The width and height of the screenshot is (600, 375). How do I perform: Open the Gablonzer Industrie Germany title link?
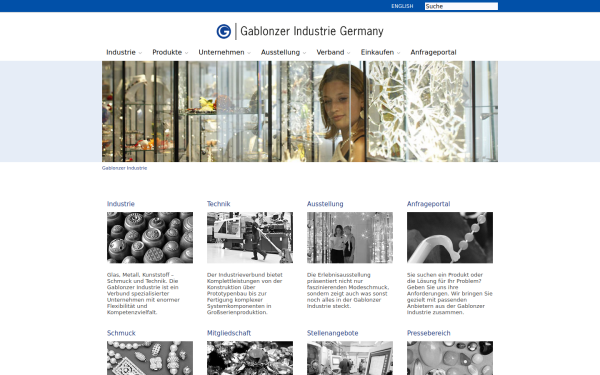(311, 31)
